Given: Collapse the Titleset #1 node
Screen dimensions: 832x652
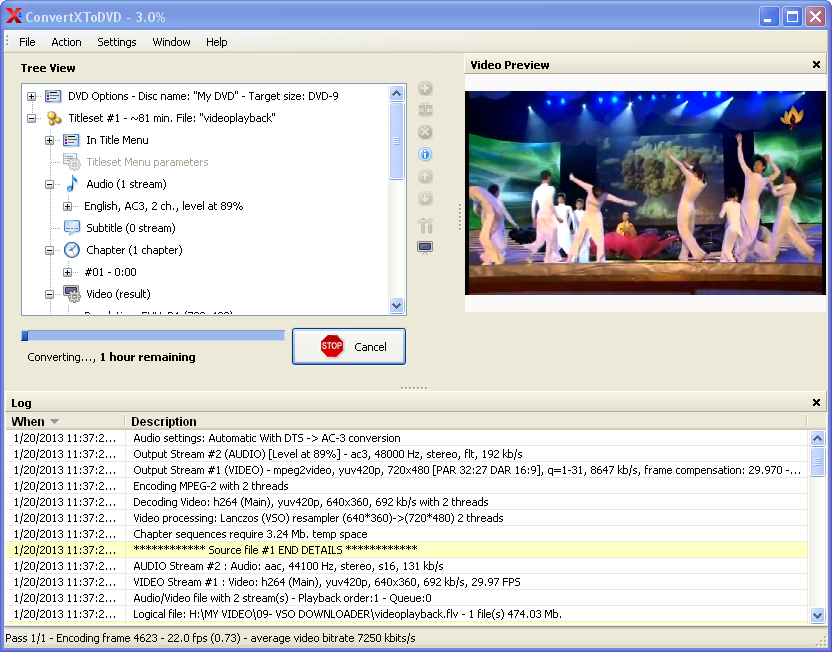Looking at the screenshot, I should tap(32, 118).
